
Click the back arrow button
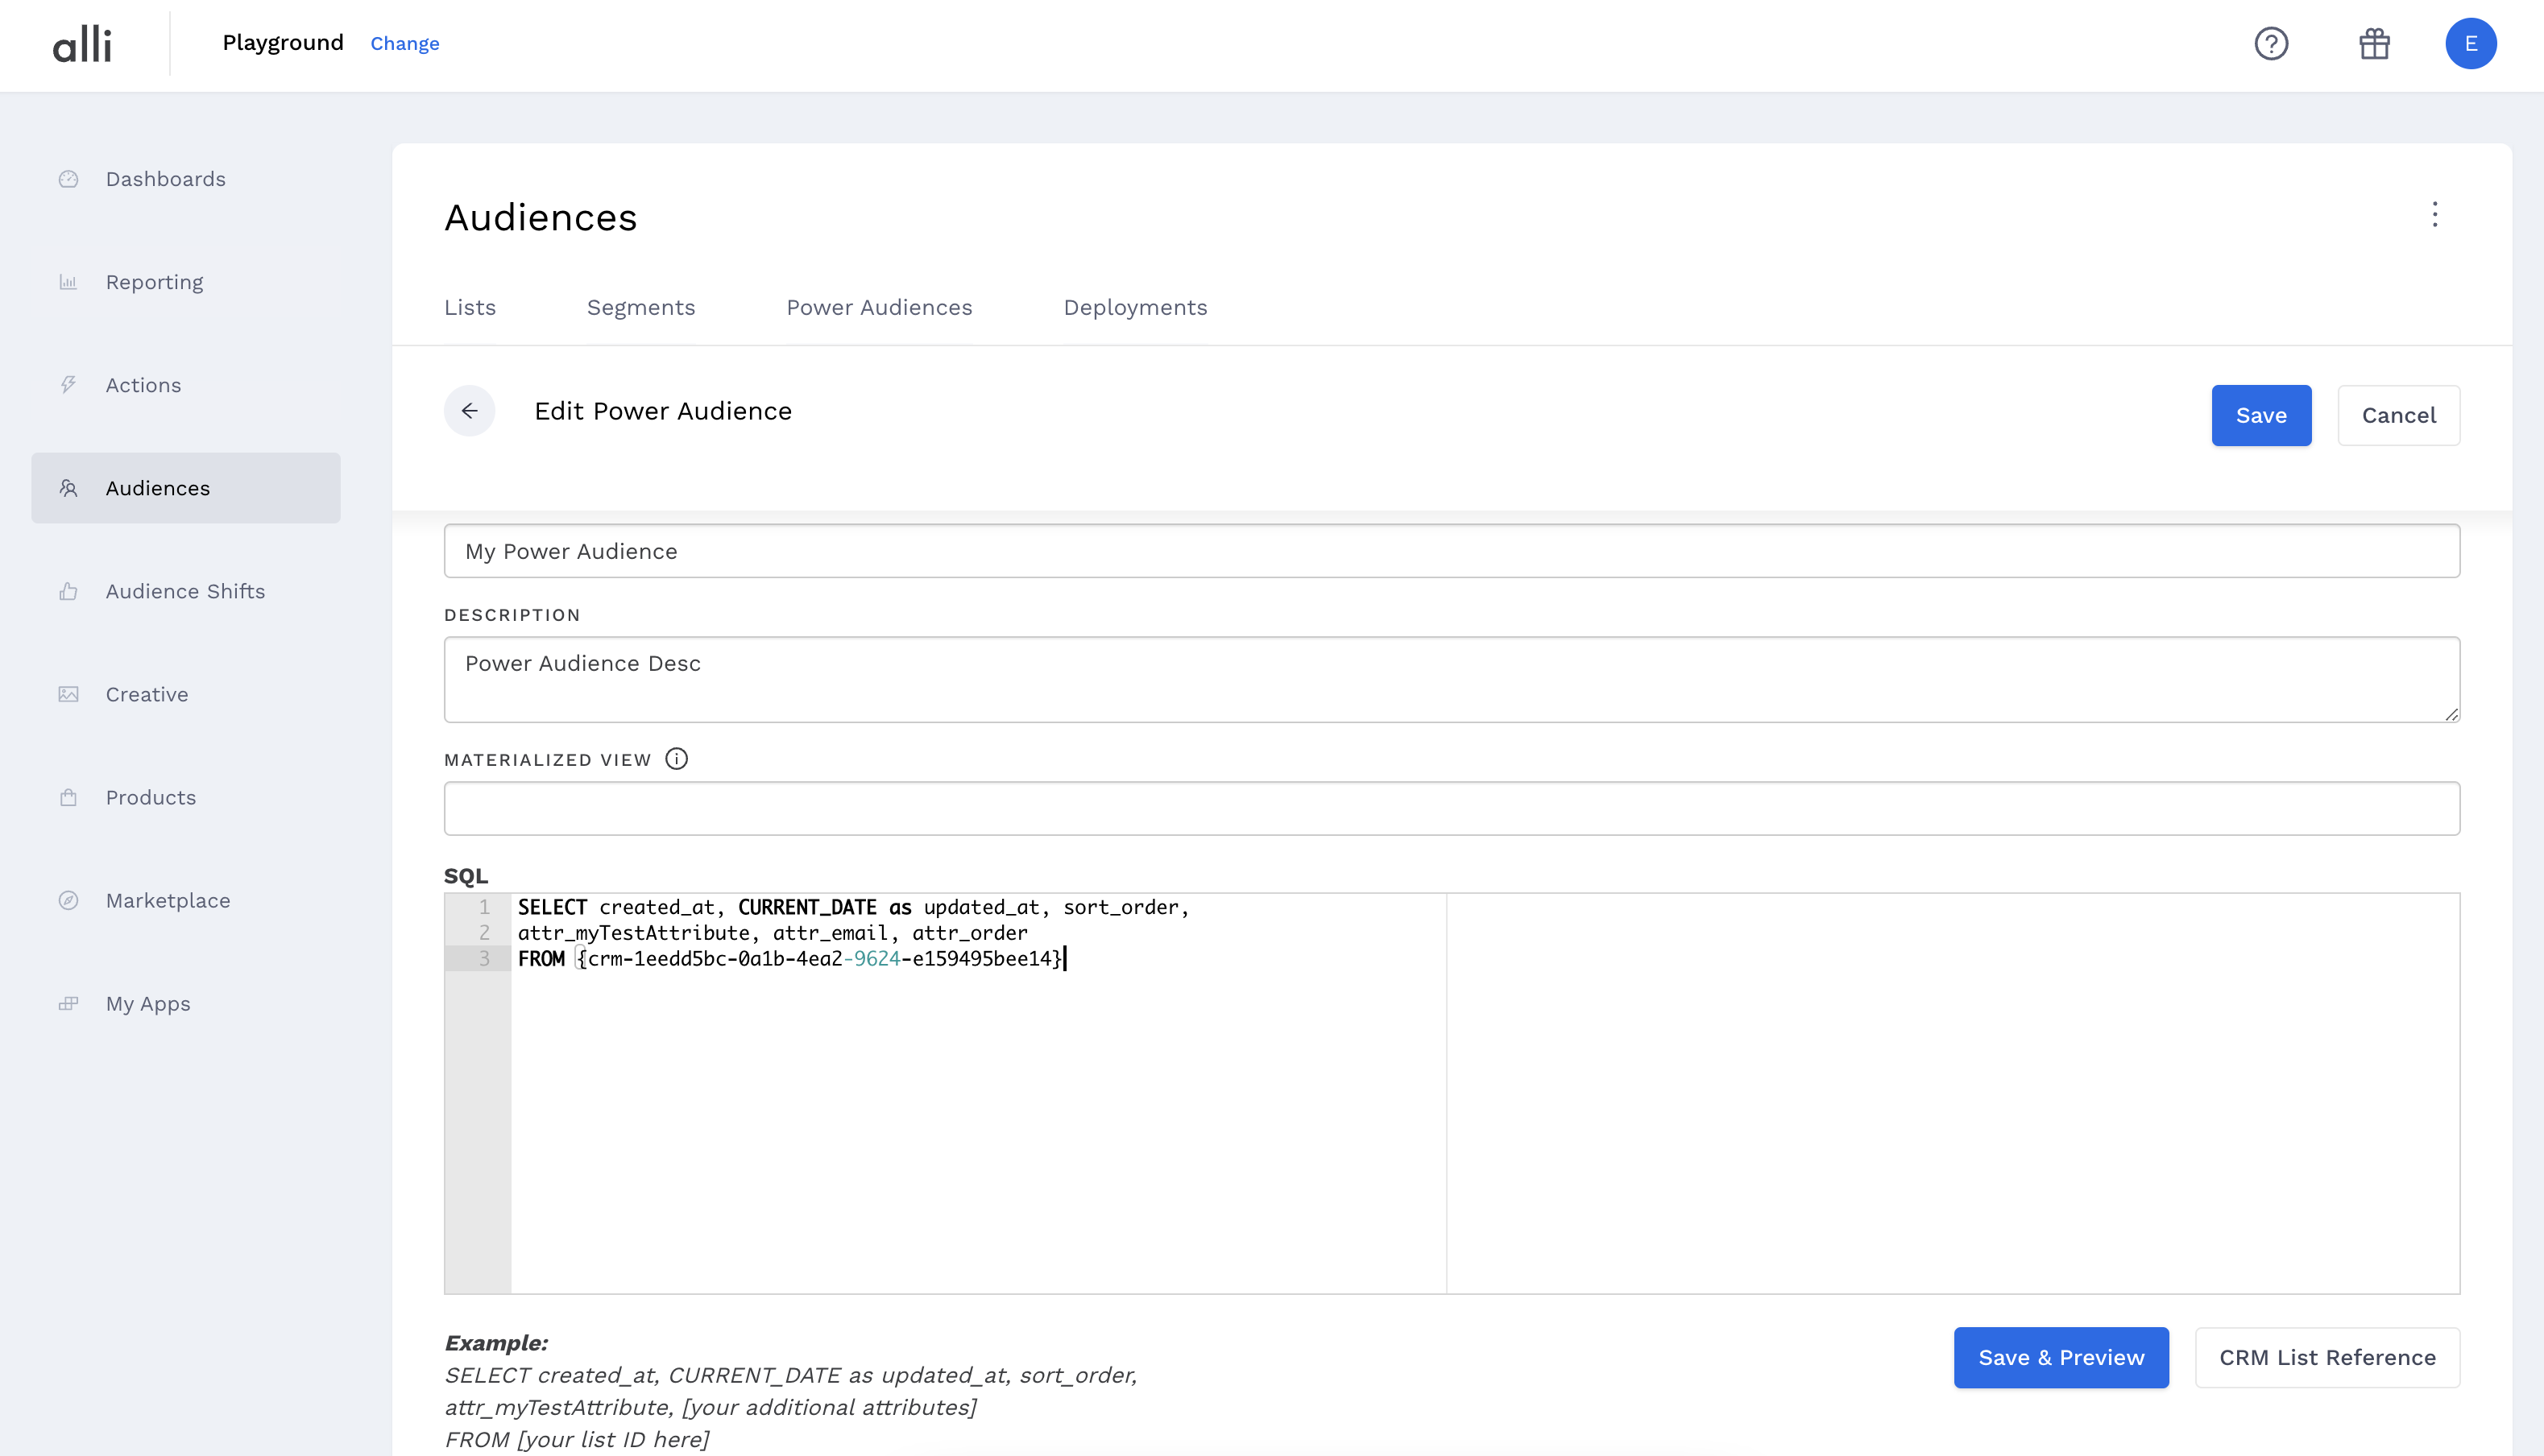(x=469, y=411)
